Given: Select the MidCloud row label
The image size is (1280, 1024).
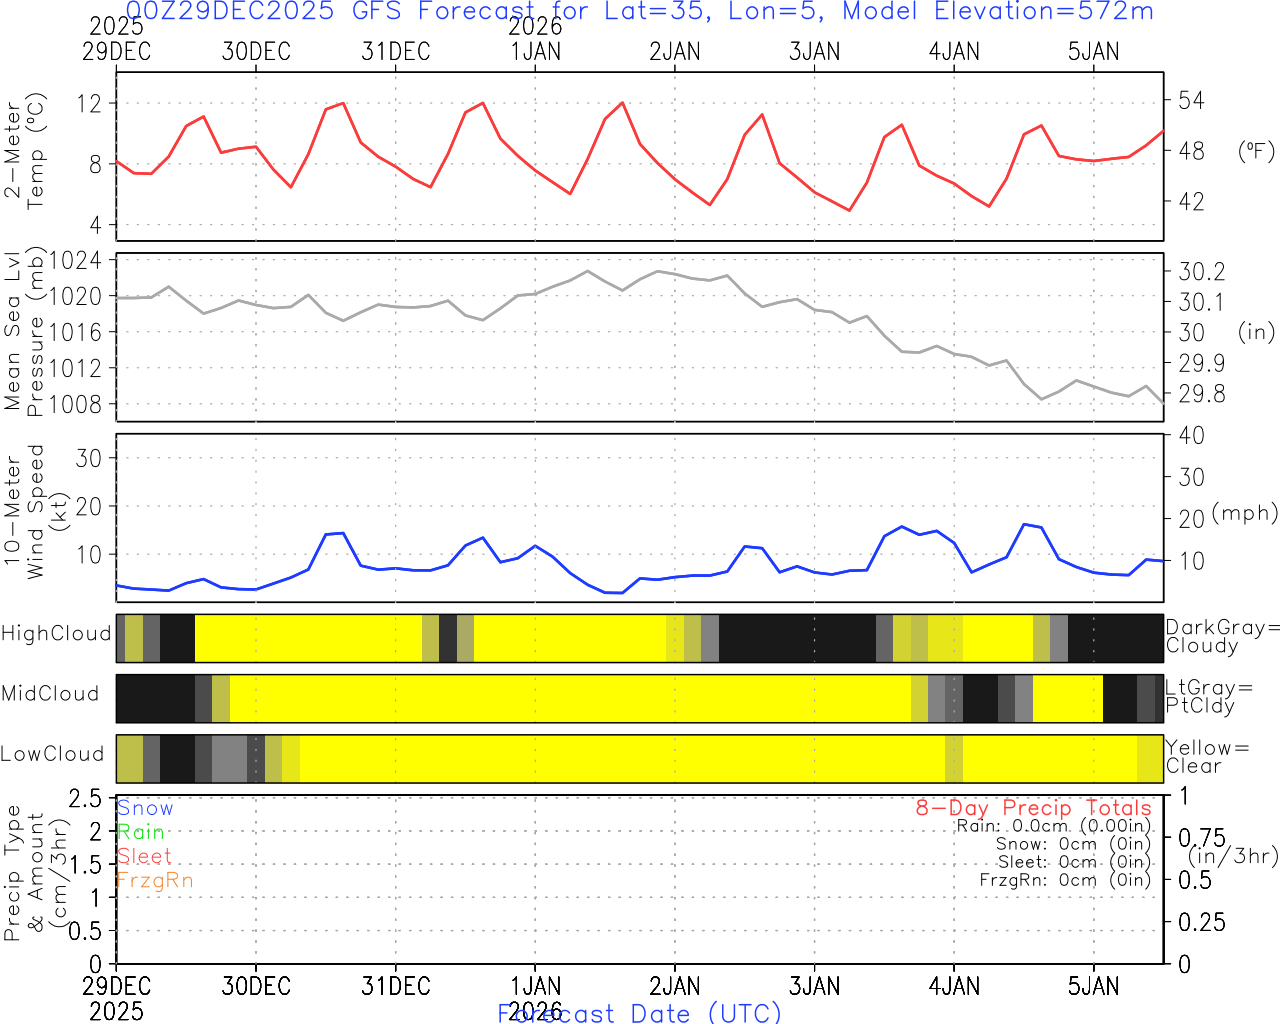Looking at the screenshot, I should point(50,693).
